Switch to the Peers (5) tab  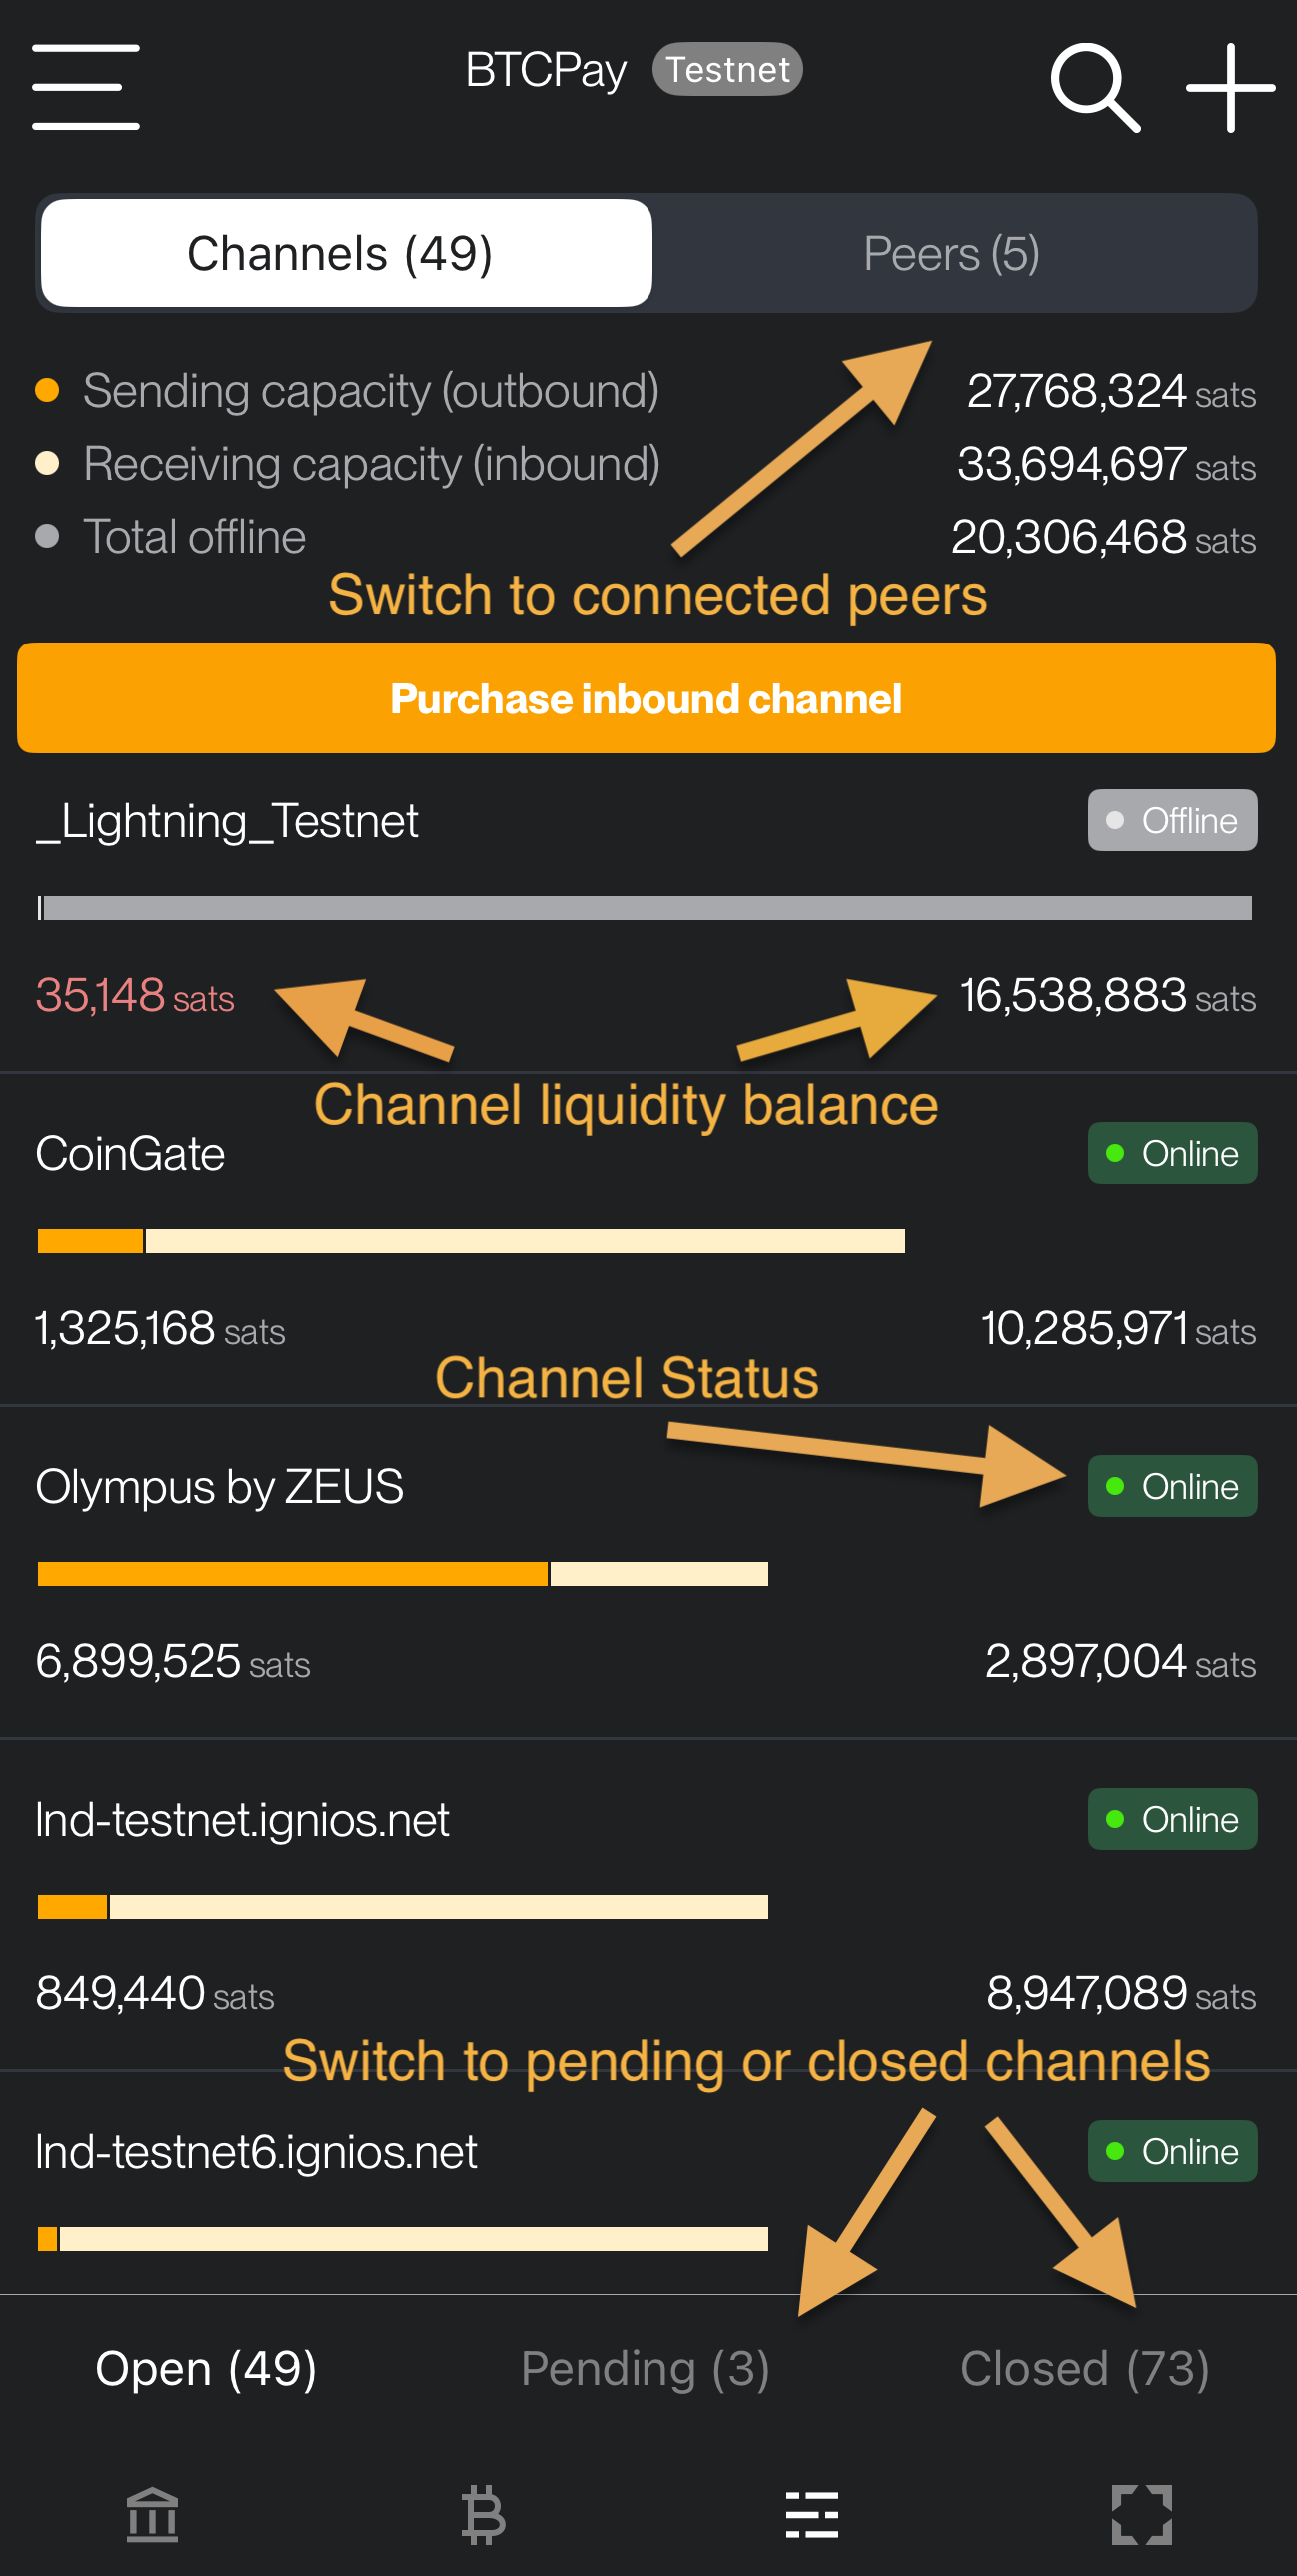coord(951,253)
